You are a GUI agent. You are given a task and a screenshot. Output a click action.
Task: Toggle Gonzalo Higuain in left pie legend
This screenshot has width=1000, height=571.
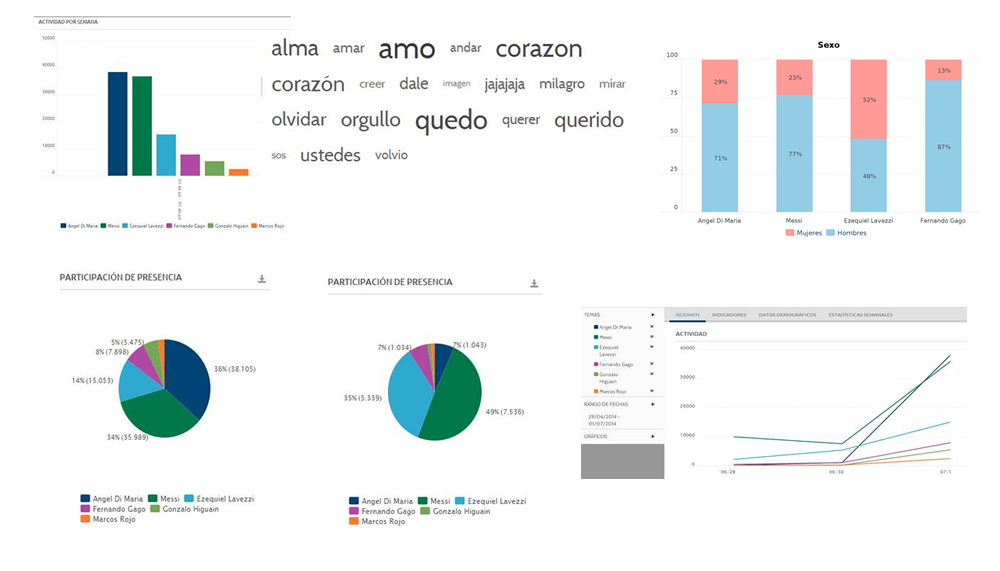tap(185, 509)
